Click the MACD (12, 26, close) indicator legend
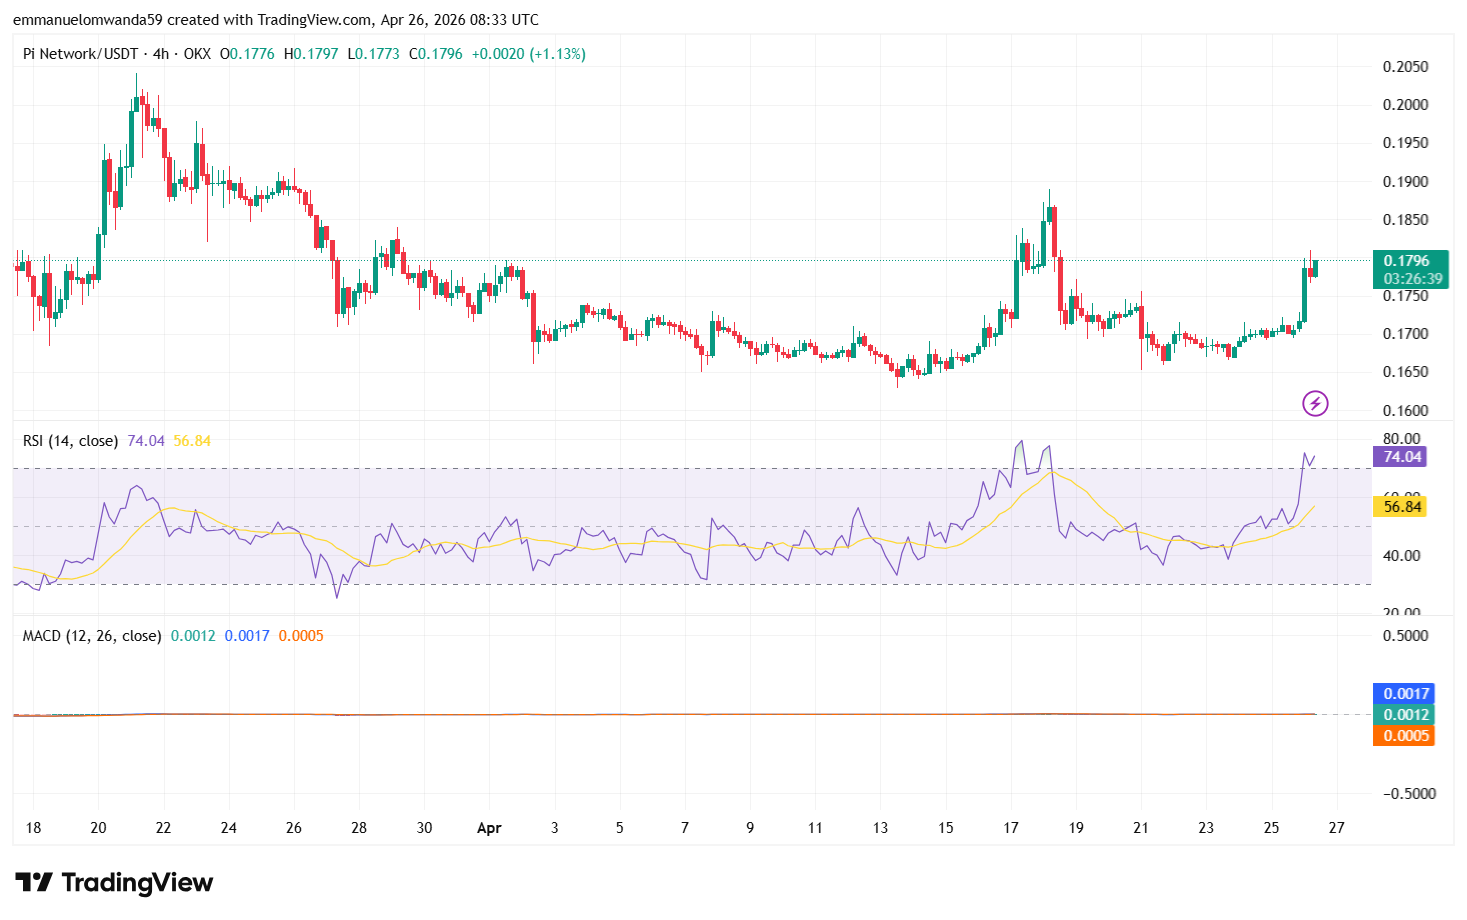Image resolution: width=1467 pixels, height=920 pixels. pyautogui.click(x=92, y=636)
